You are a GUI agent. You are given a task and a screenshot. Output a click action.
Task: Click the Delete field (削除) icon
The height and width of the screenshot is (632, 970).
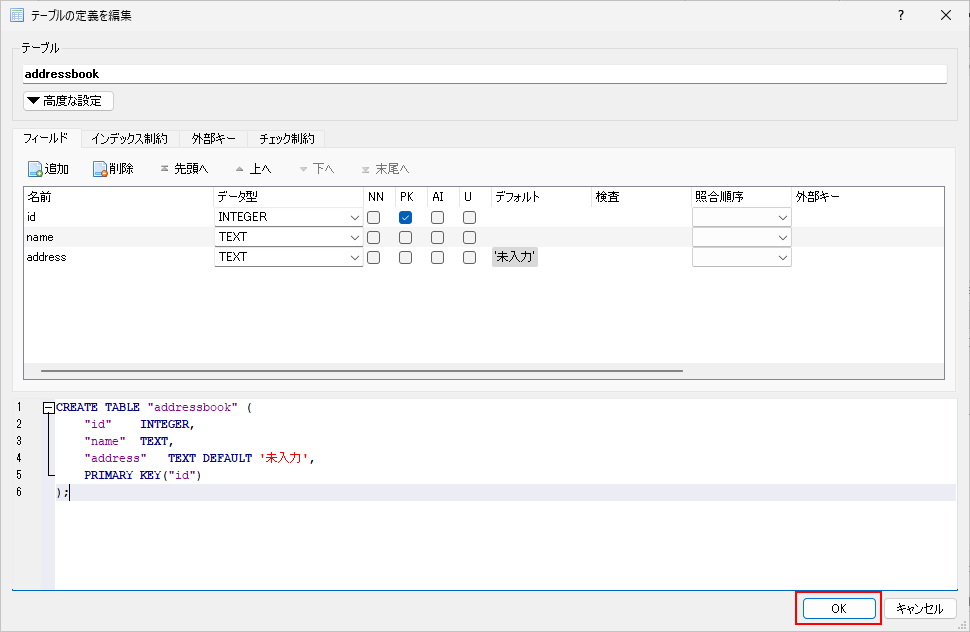pyautogui.click(x=101, y=169)
